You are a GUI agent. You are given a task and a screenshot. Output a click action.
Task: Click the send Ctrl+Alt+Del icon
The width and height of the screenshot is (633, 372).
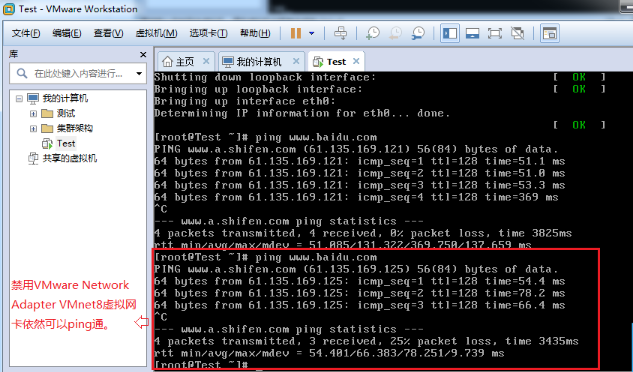340,33
